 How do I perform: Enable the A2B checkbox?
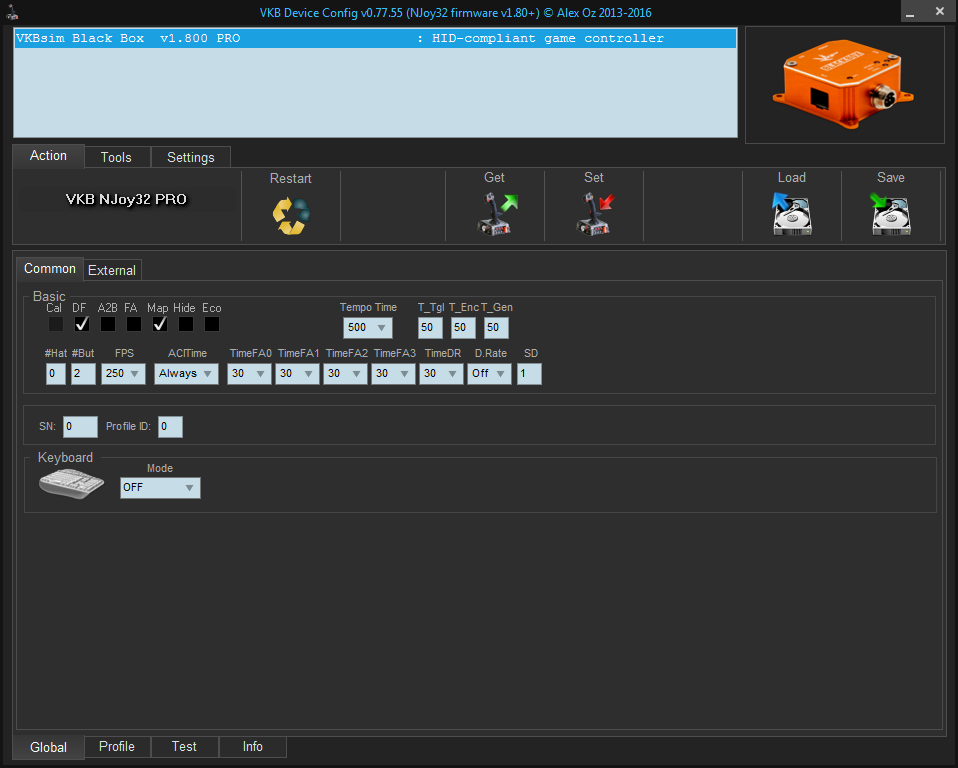(x=108, y=324)
